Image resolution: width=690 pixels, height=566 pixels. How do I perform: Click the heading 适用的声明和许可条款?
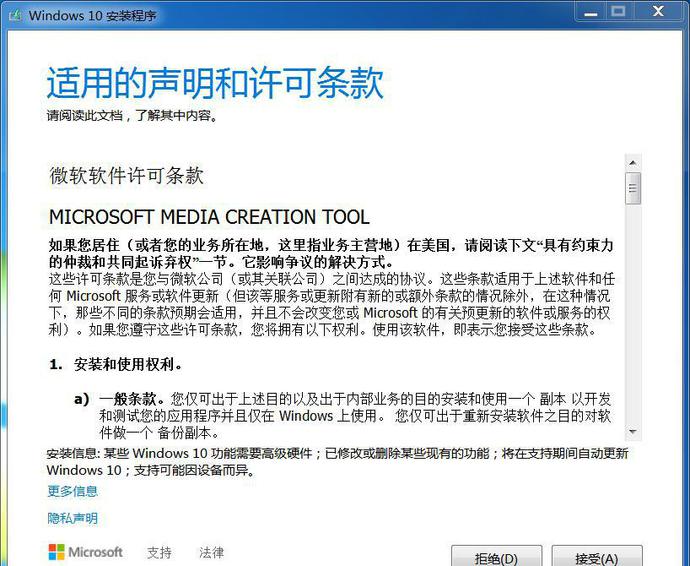pyautogui.click(x=215, y=83)
